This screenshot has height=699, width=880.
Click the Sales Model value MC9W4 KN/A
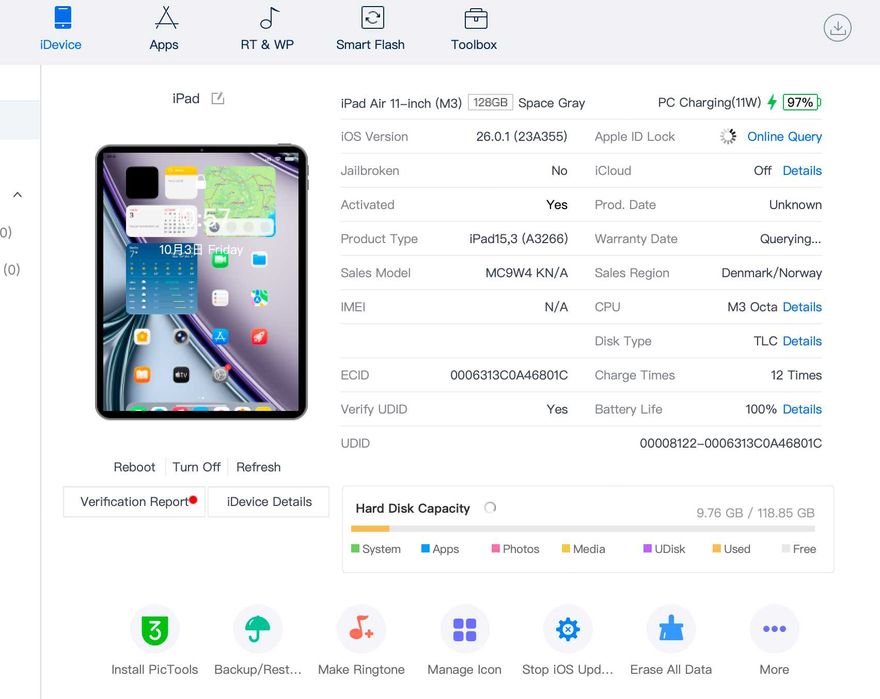click(x=526, y=273)
